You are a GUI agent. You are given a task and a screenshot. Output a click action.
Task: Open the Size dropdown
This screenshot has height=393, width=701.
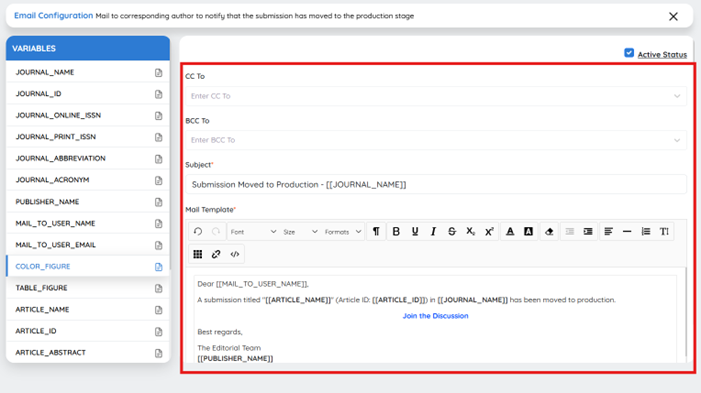[300, 232]
